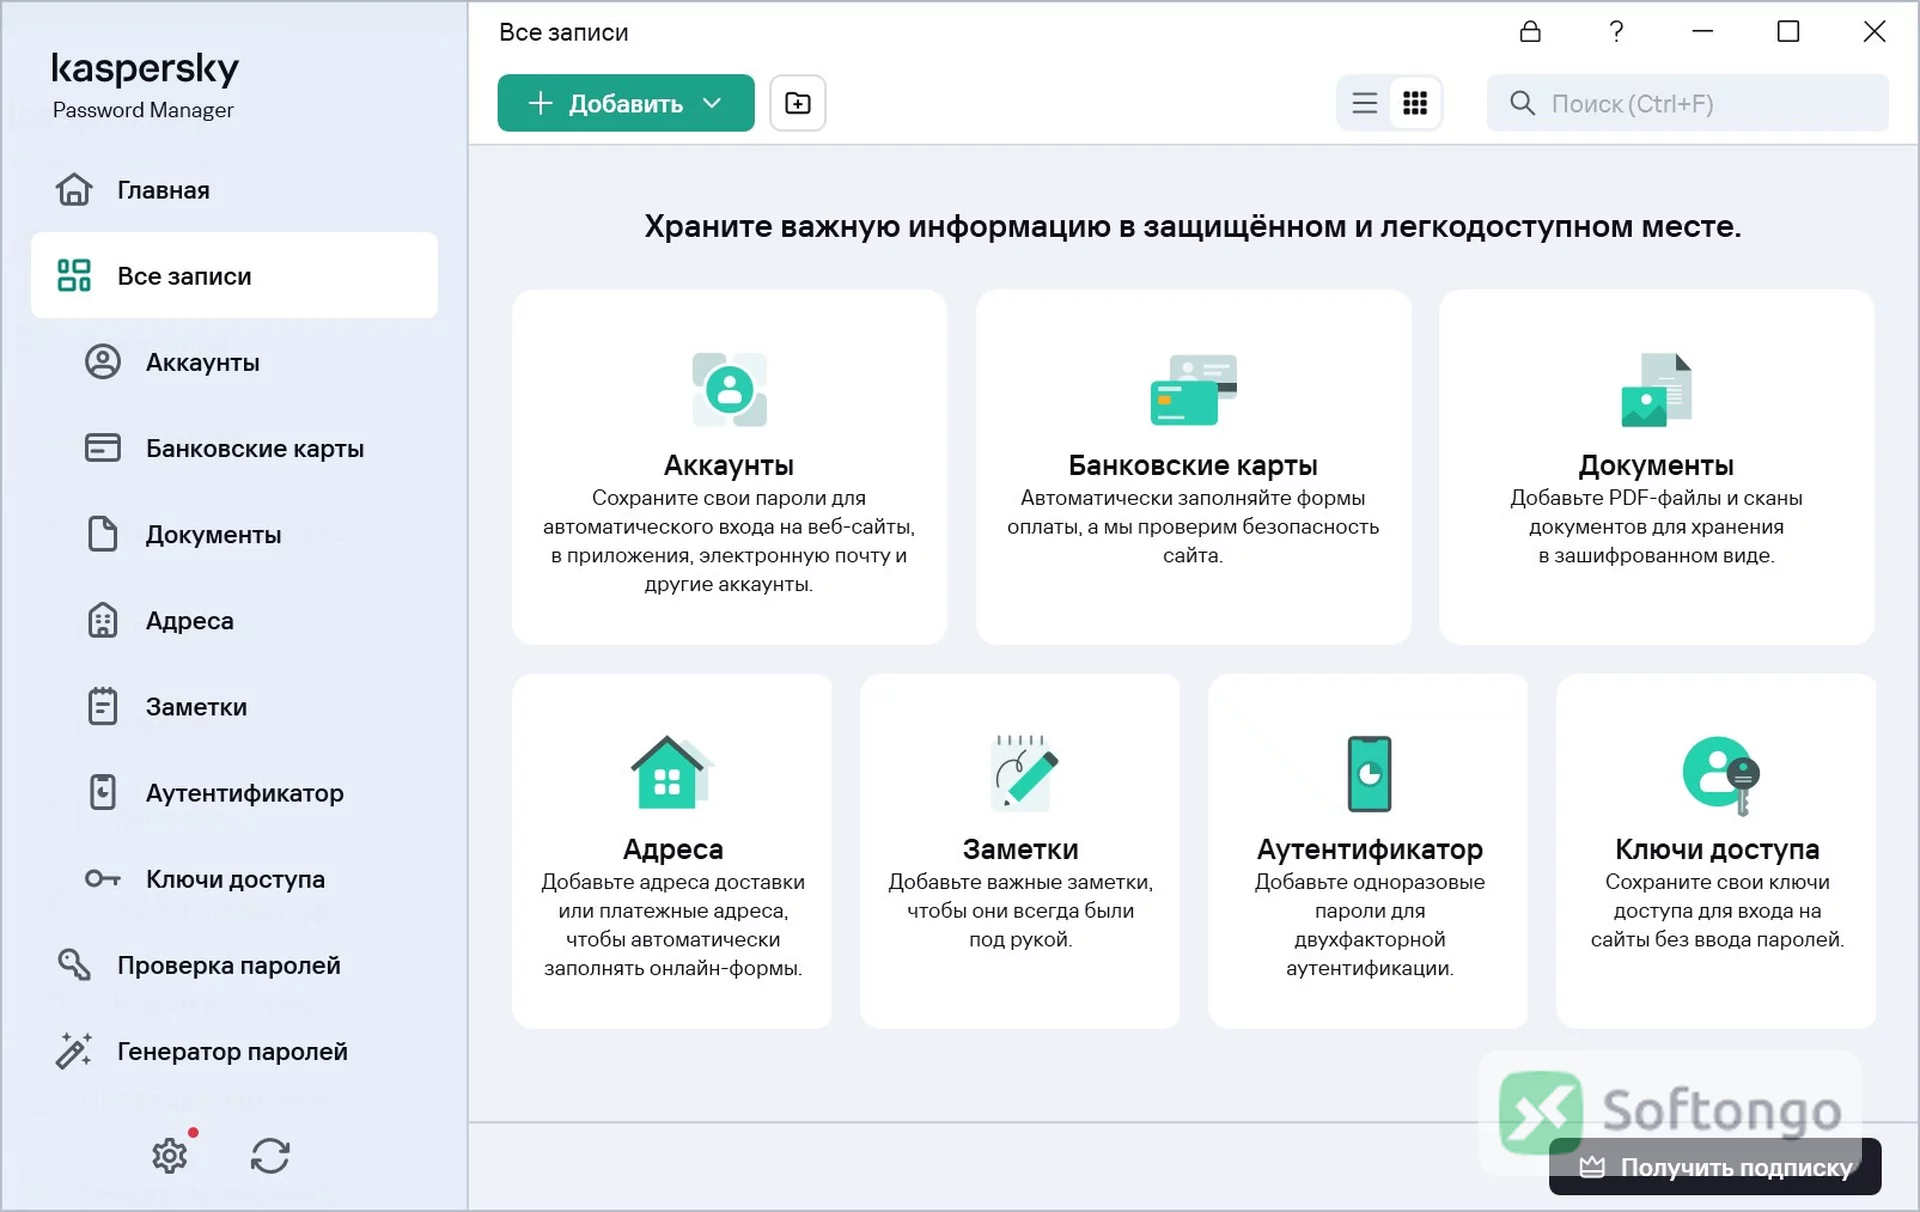Viewport: 1920px width, 1212px height.
Task: Select Все записи in sidebar
Action: click(x=234, y=276)
